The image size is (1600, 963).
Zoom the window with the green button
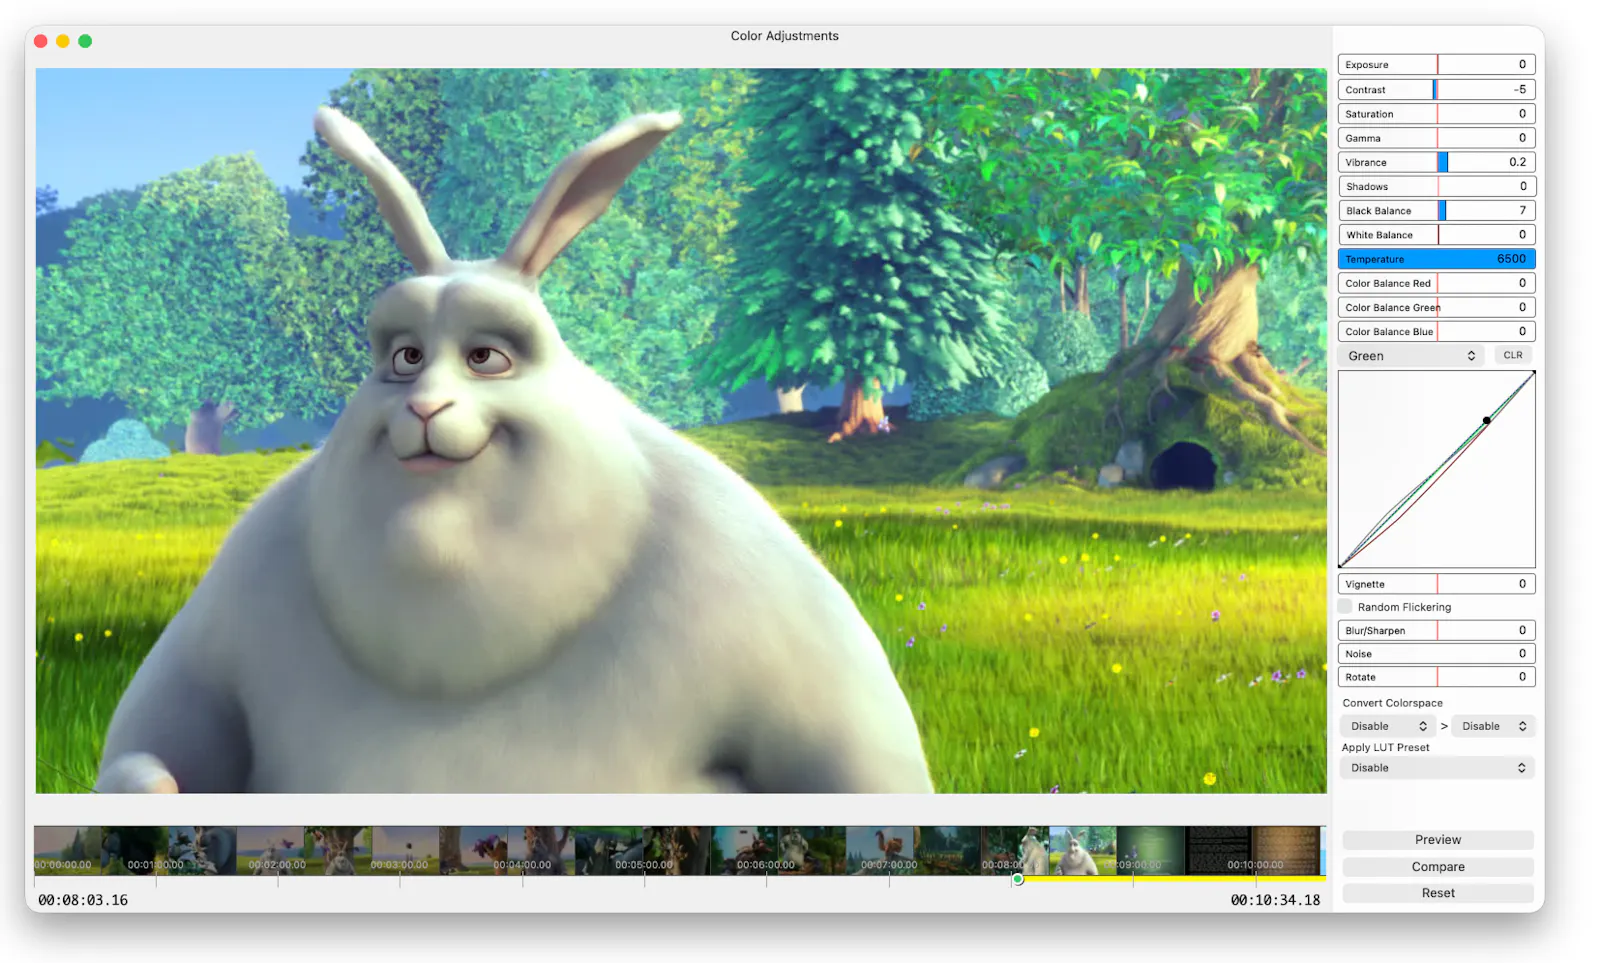click(x=85, y=41)
